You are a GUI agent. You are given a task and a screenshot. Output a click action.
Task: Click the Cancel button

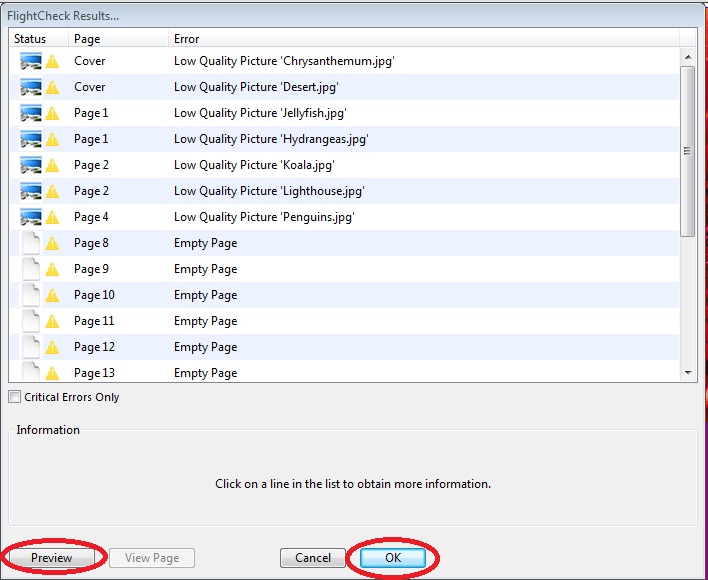pyautogui.click(x=312, y=558)
